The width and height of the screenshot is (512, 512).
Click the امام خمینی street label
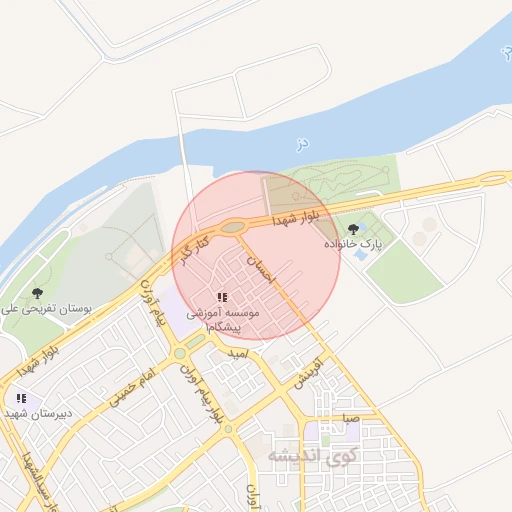132,388
